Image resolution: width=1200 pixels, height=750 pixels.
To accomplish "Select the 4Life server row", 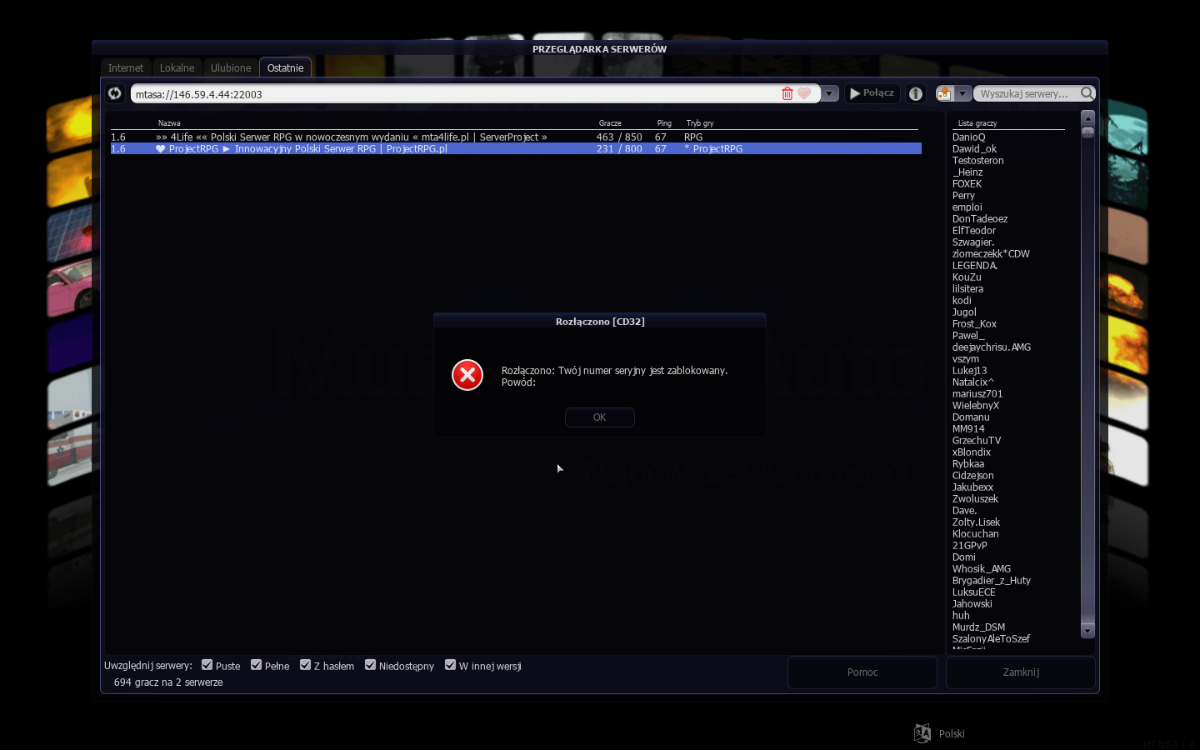I will click(x=514, y=136).
